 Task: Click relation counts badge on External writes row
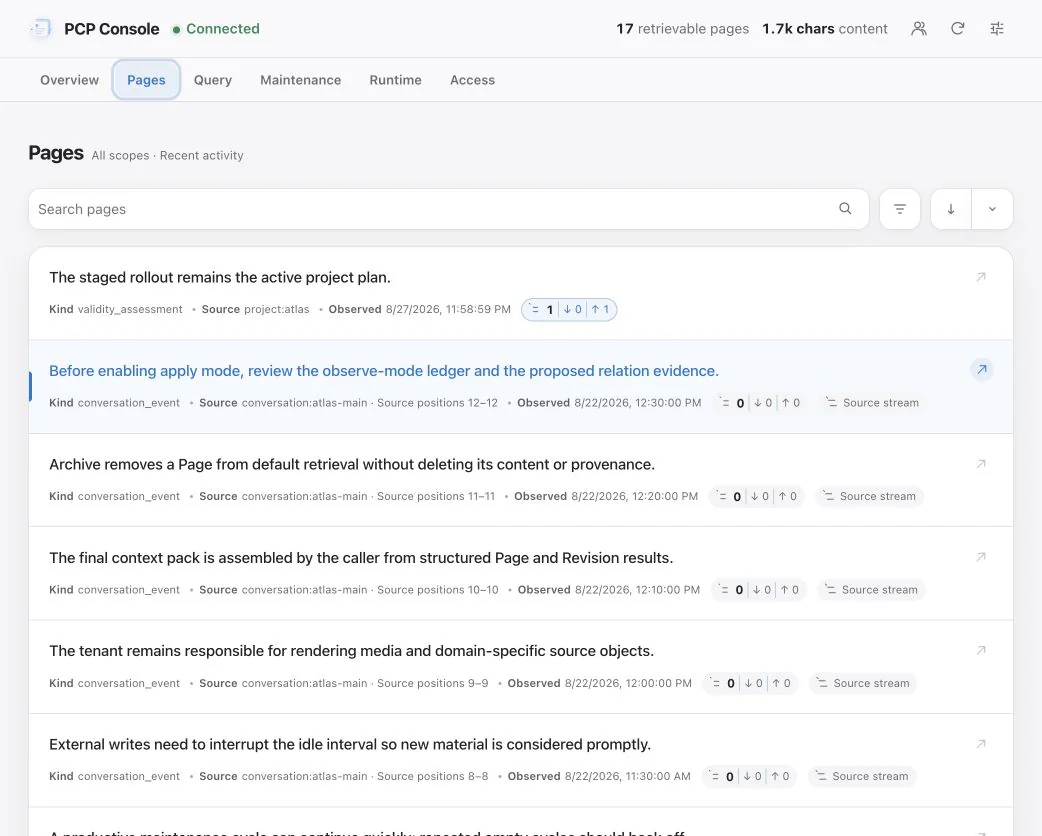coord(749,776)
